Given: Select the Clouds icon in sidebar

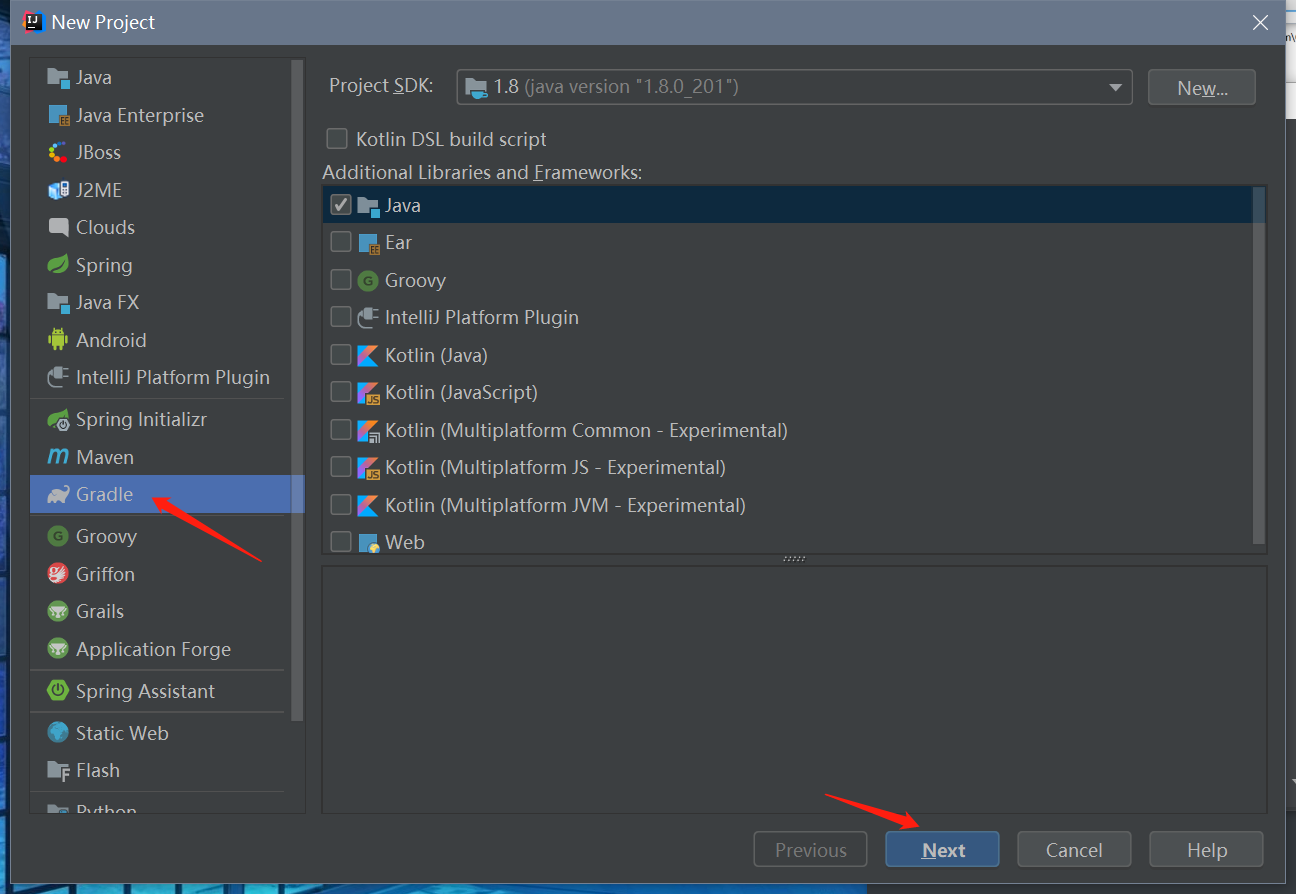Looking at the screenshot, I should [x=58, y=227].
